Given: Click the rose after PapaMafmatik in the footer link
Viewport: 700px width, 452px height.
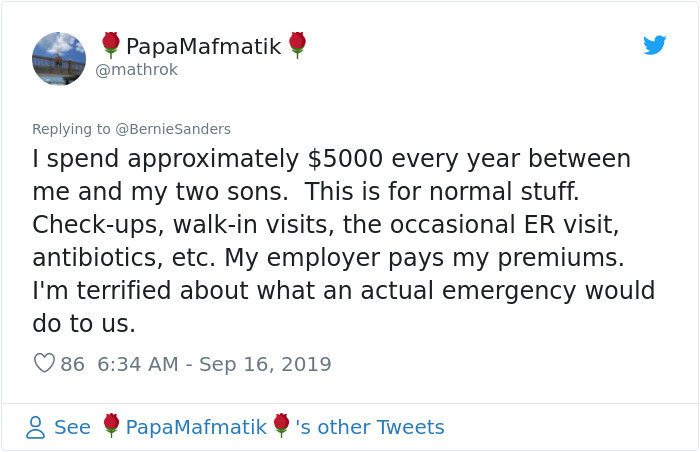Looking at the screenshot, I should [283, 427].
